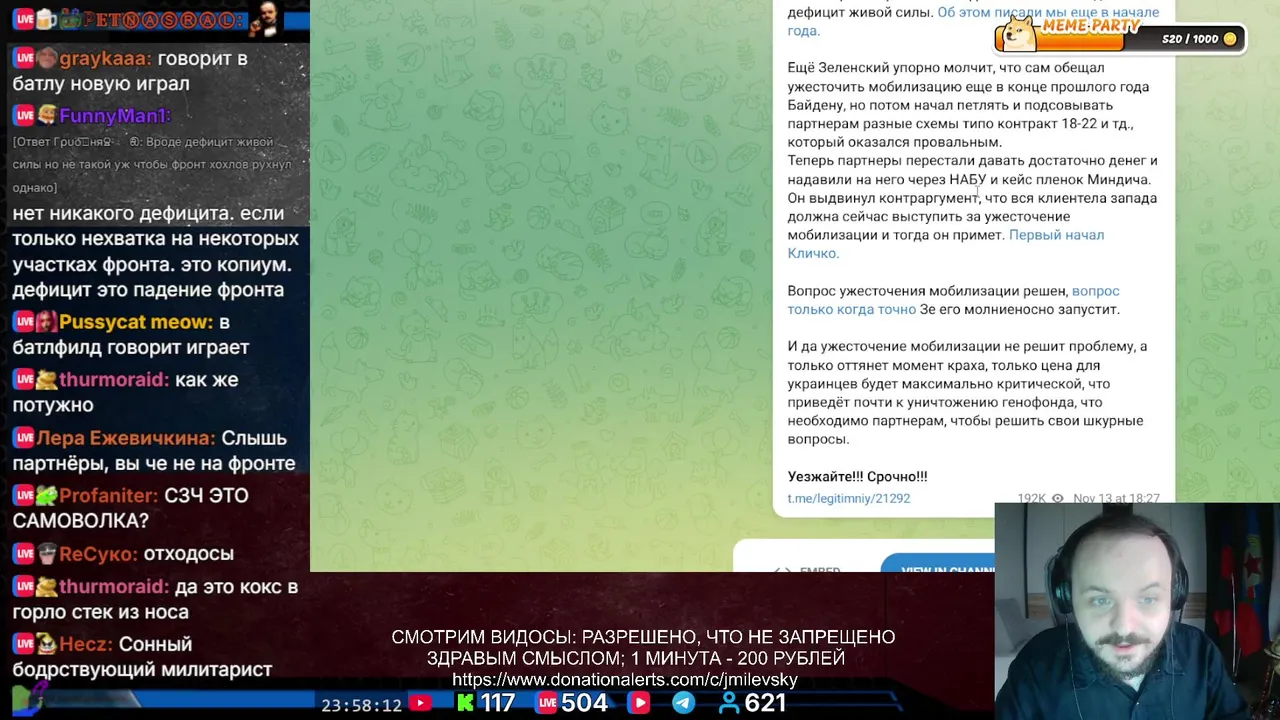
Task: Click the total viewer count 621
Action: tap(765, 704)
